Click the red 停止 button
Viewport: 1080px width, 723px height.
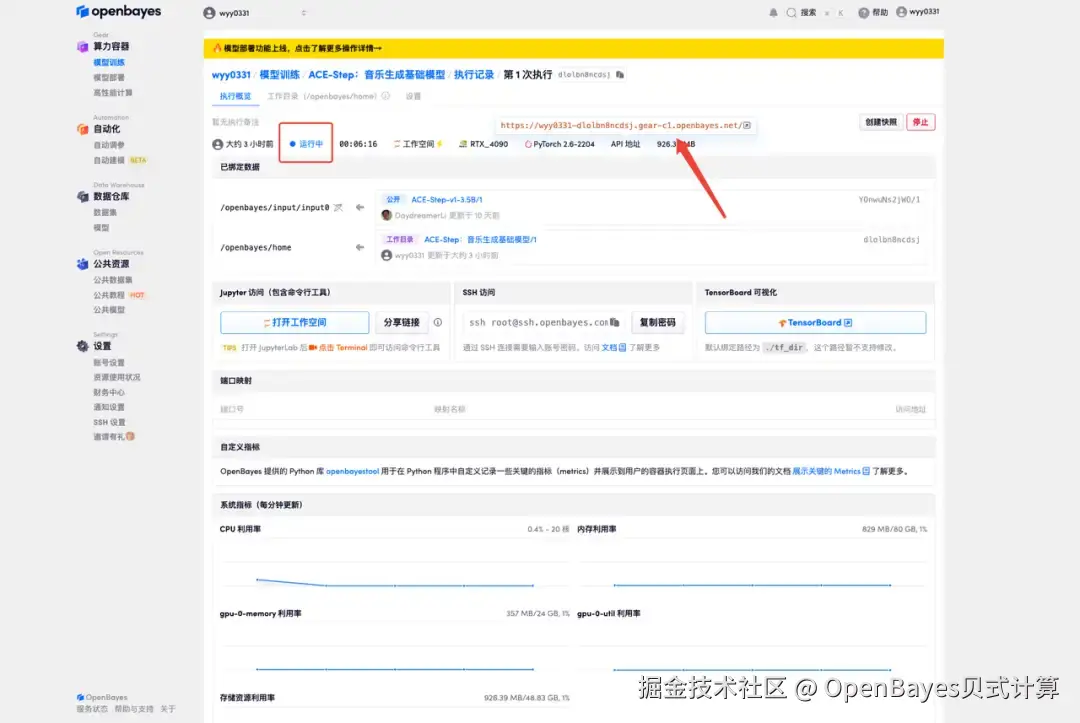pos(920,122)
